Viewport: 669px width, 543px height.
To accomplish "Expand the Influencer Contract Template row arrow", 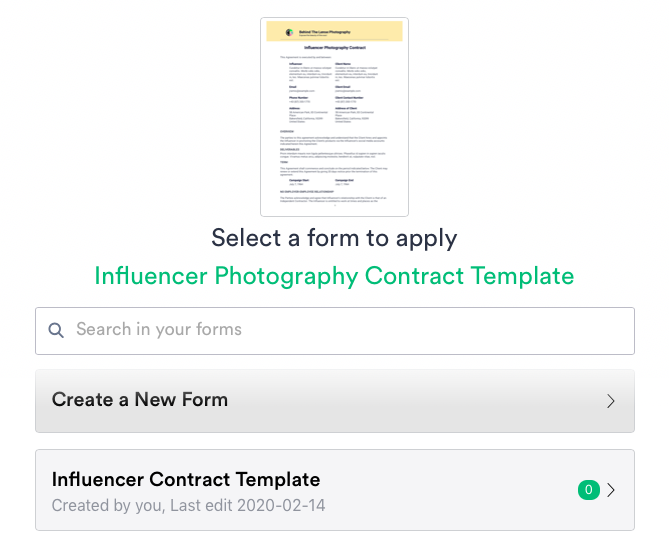I will point(611,490).
